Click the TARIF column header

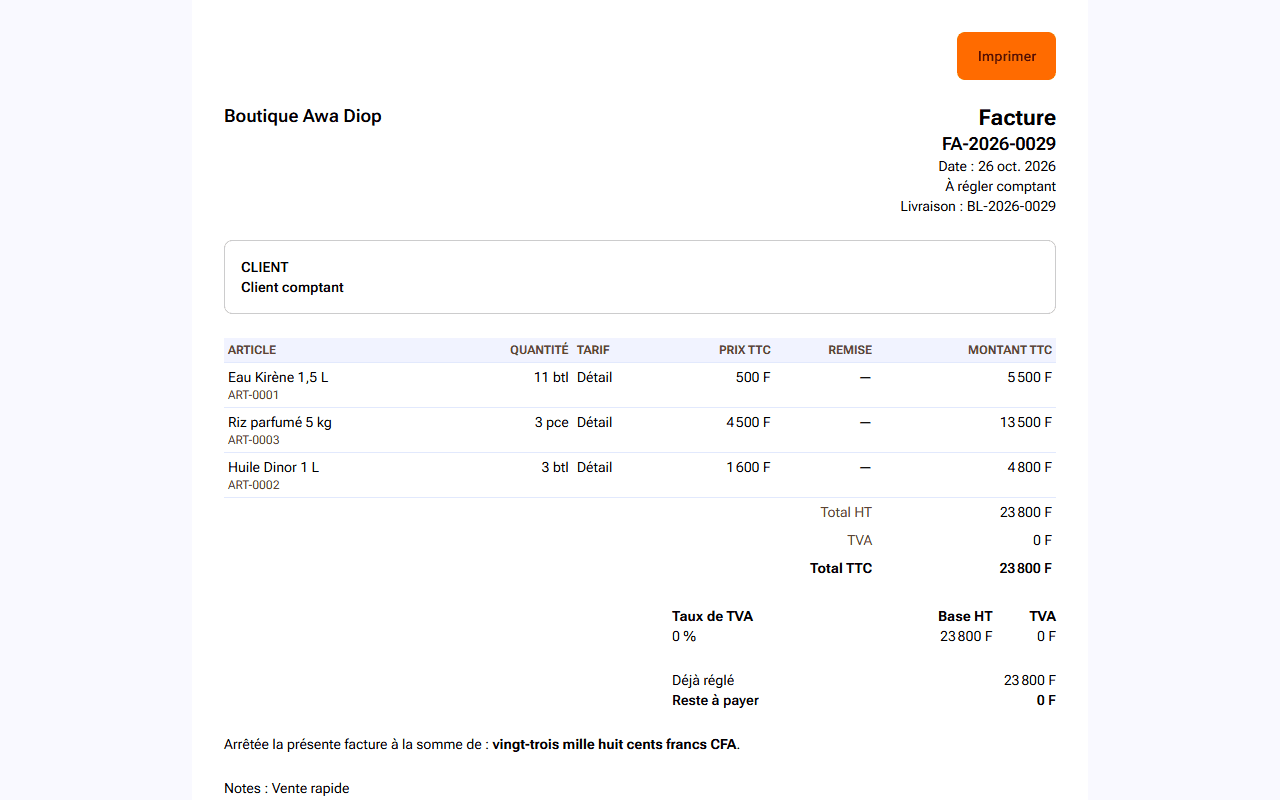click(x=593, y=350)
